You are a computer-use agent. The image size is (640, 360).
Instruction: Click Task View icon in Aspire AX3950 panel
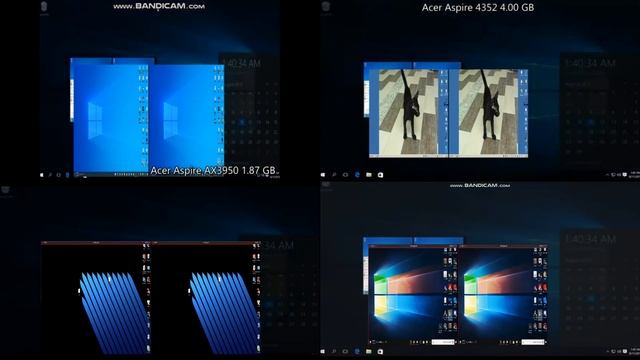[x=59, y=175]
